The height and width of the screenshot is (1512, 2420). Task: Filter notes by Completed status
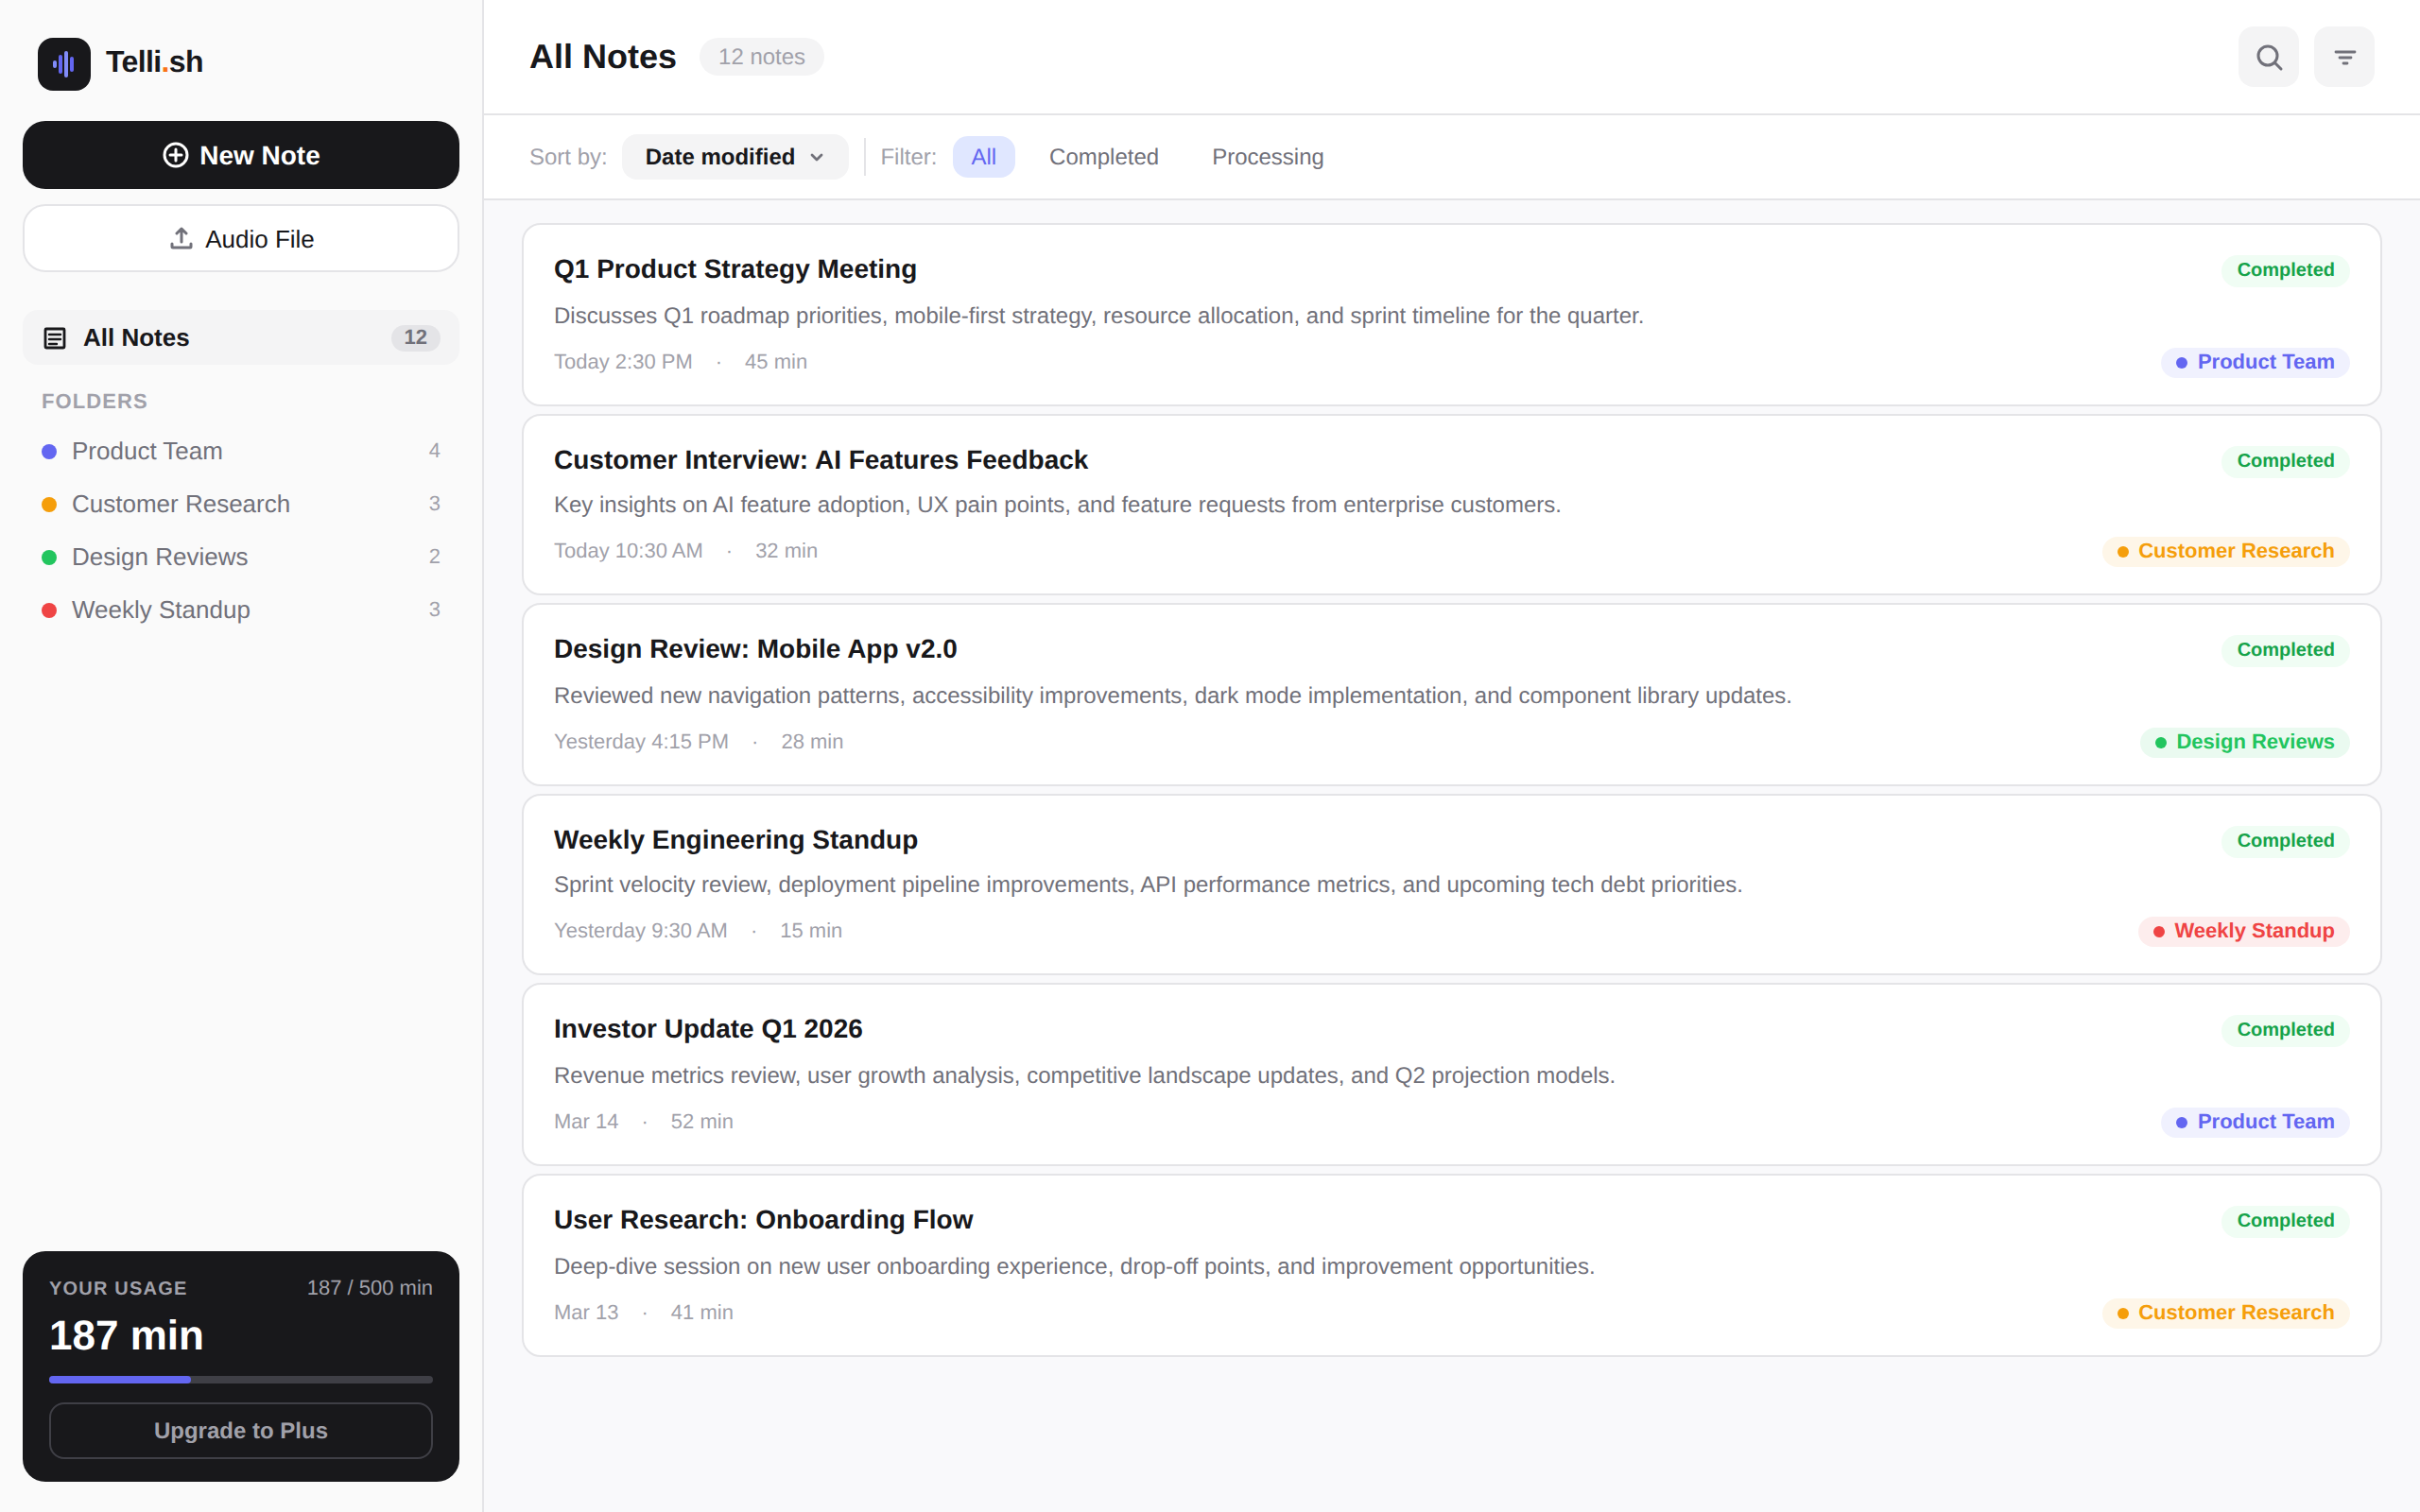(x=1103, y=157)
